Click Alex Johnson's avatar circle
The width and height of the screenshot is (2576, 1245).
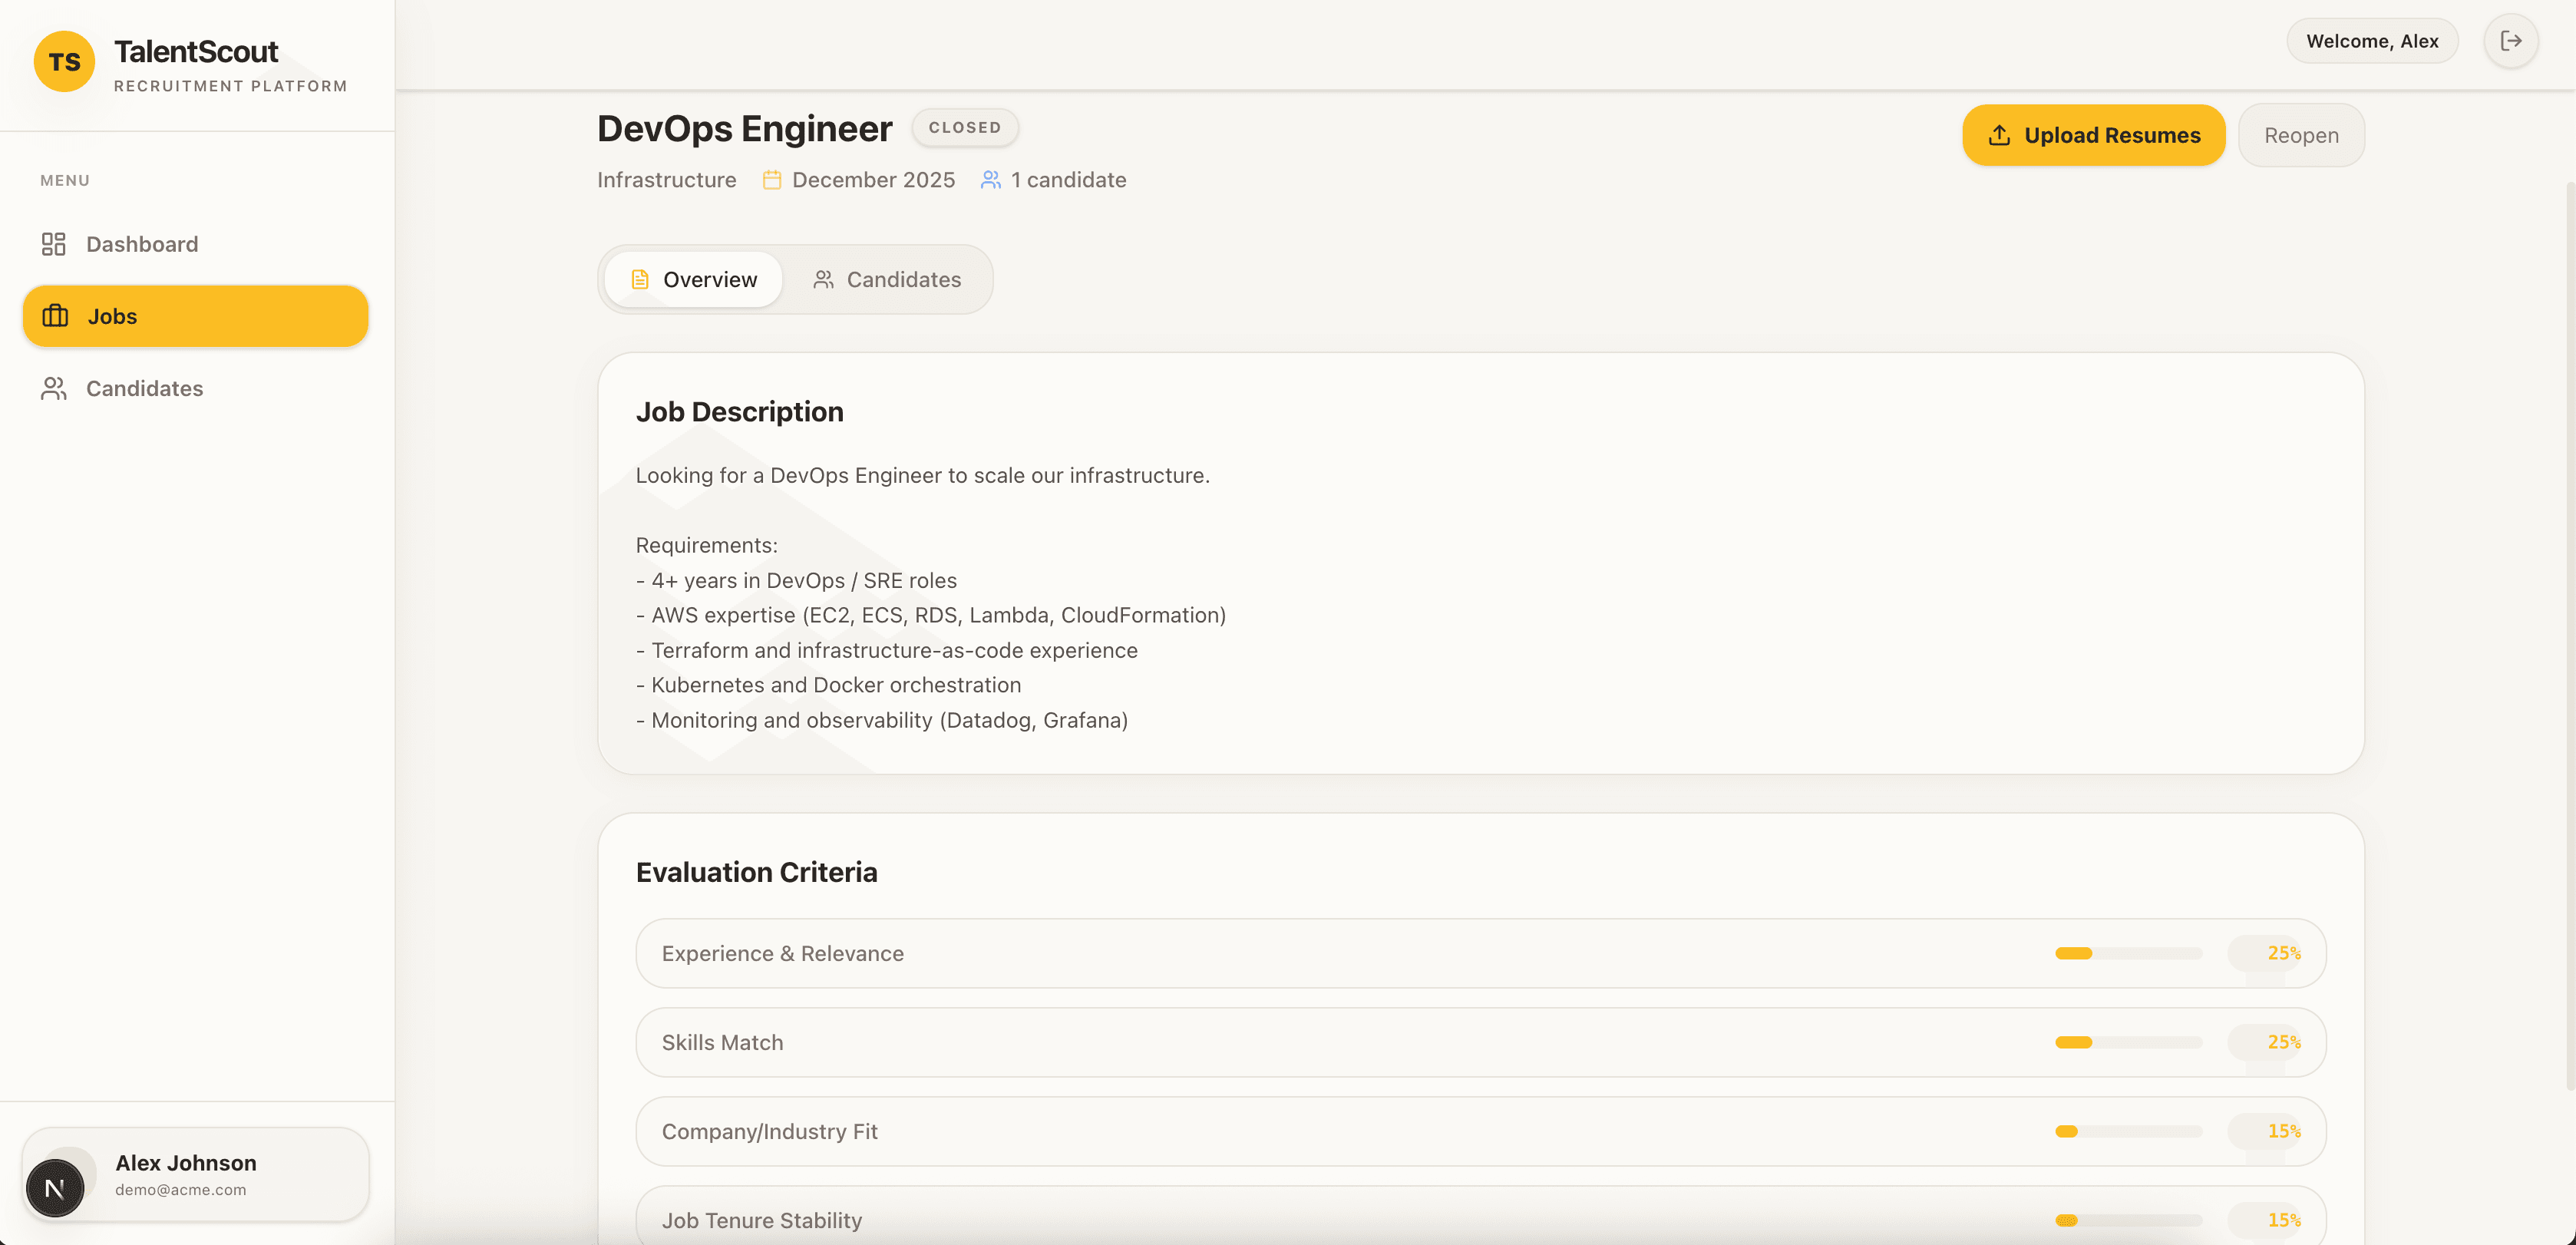point(56,1187)
